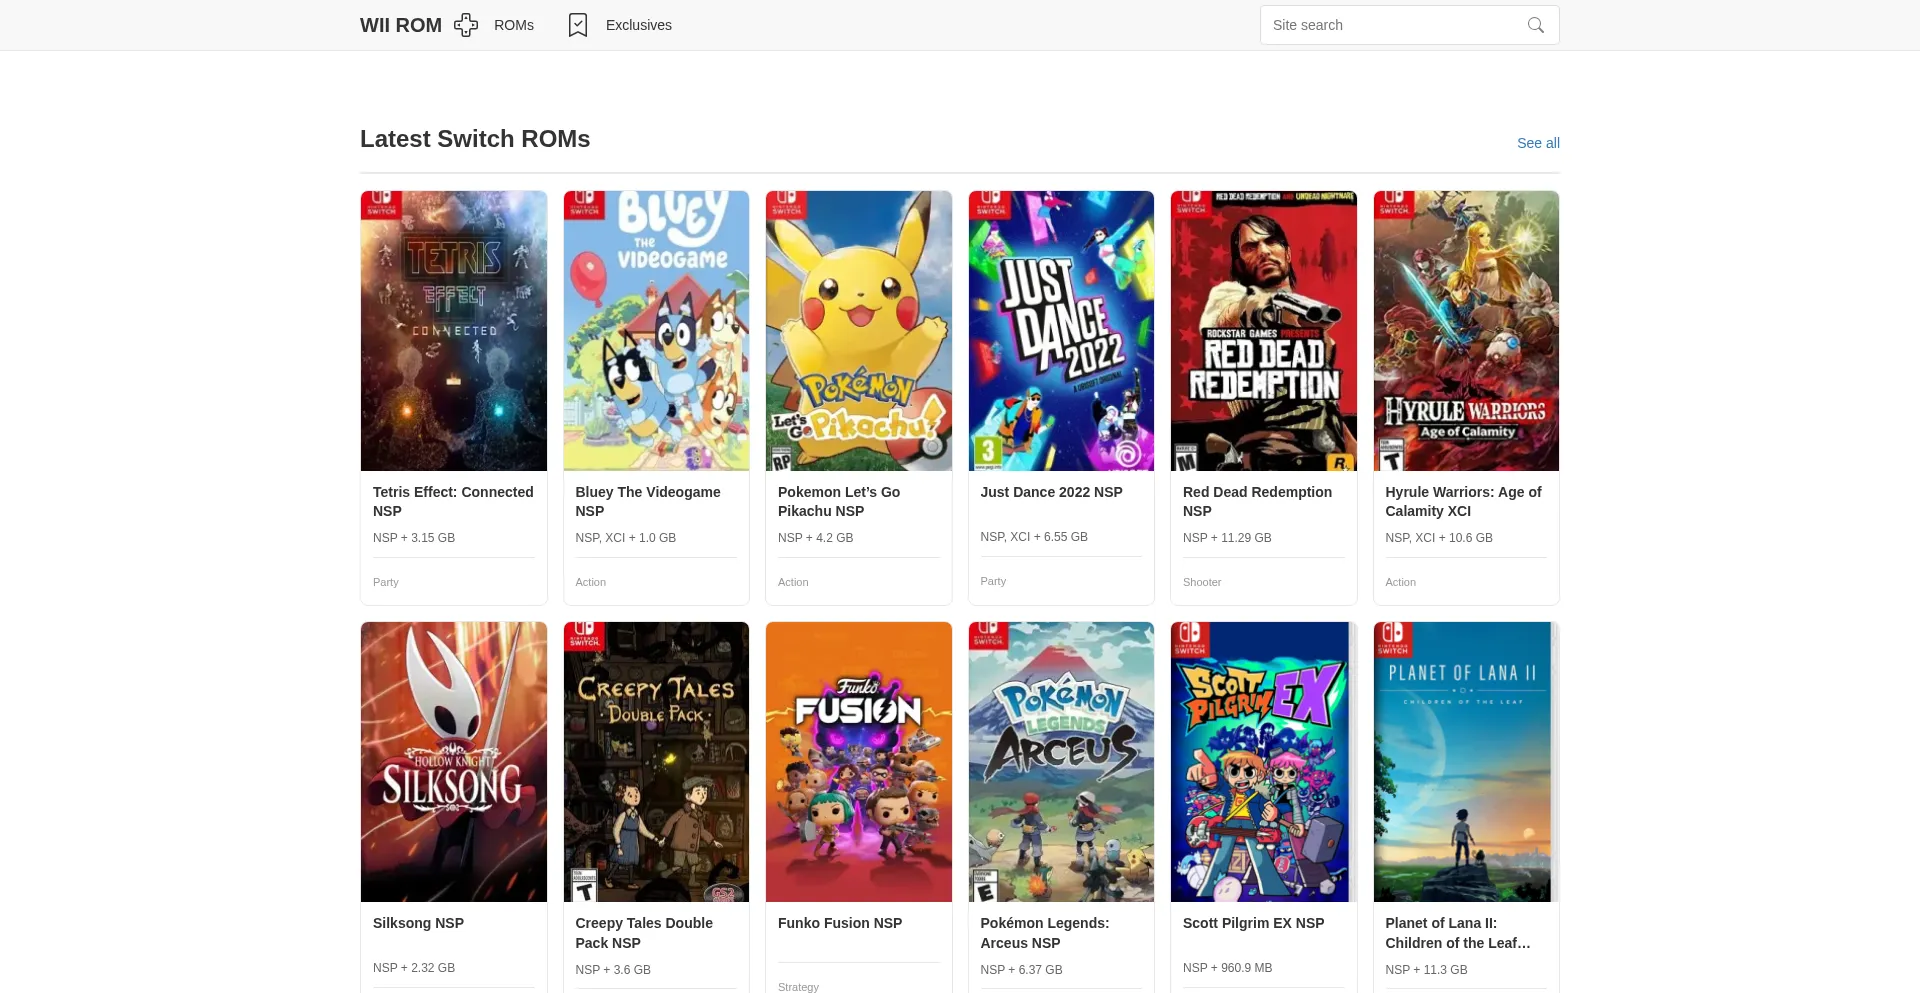This screenshot has height=993, width=1920.
Task: Click the Funko Fusion NSP title
Action: (x=840, y=923)
